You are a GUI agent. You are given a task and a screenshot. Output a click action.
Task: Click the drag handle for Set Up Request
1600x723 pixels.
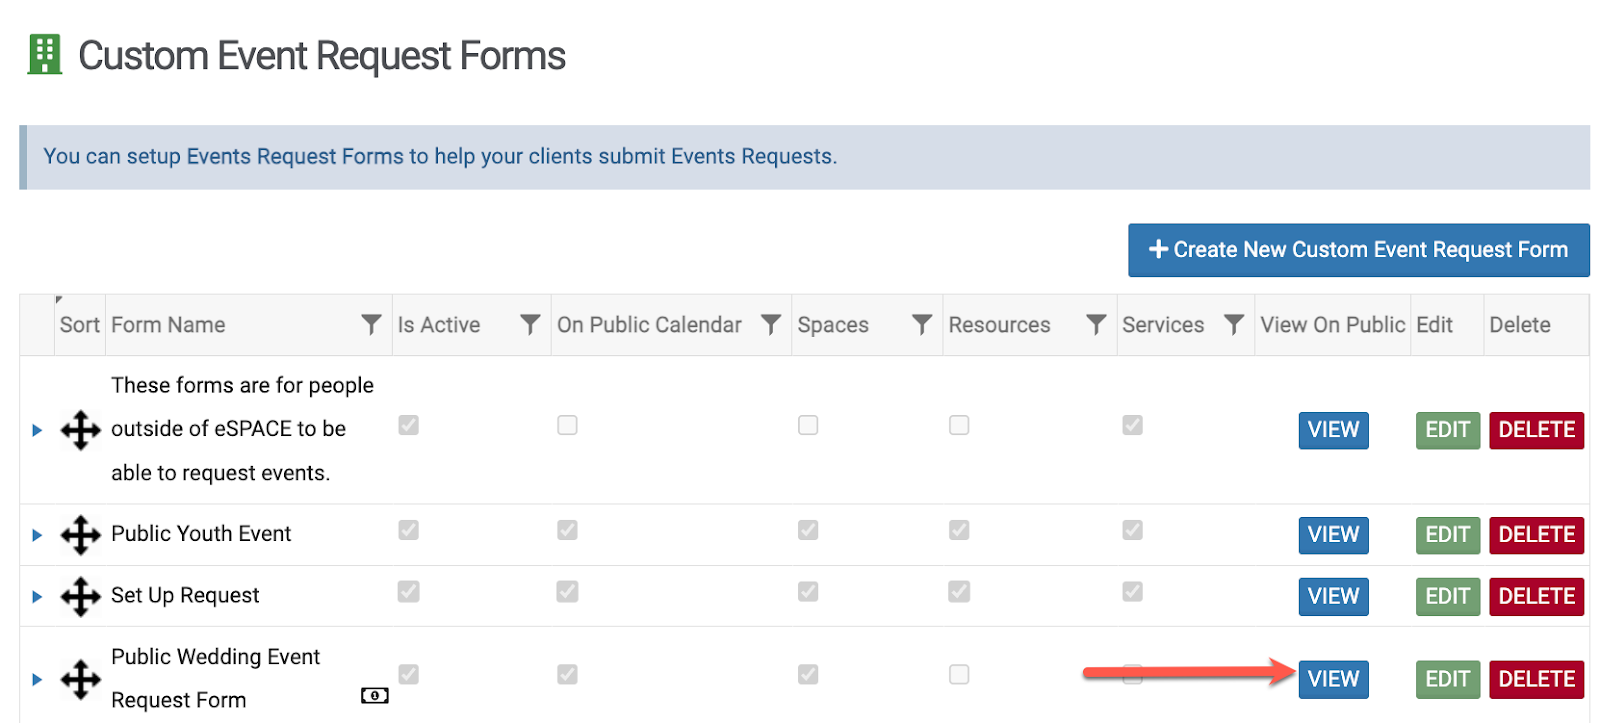pos(80,597)
